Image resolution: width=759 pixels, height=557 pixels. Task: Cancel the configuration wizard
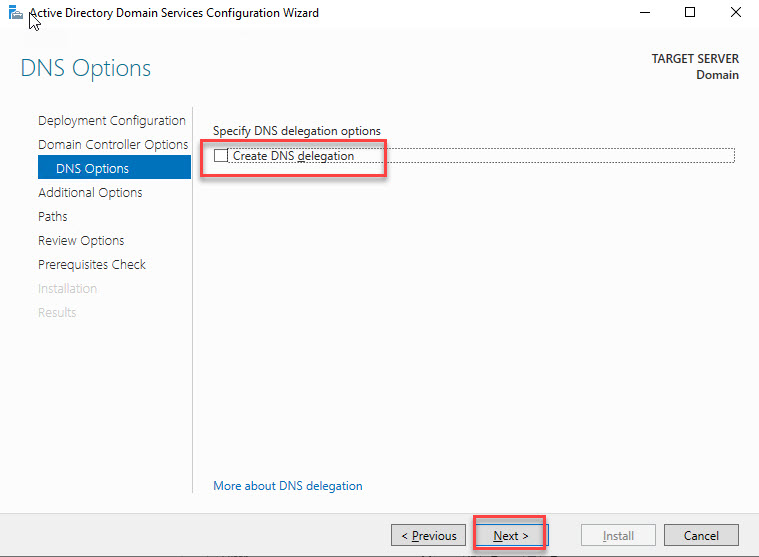pos(701,535)
